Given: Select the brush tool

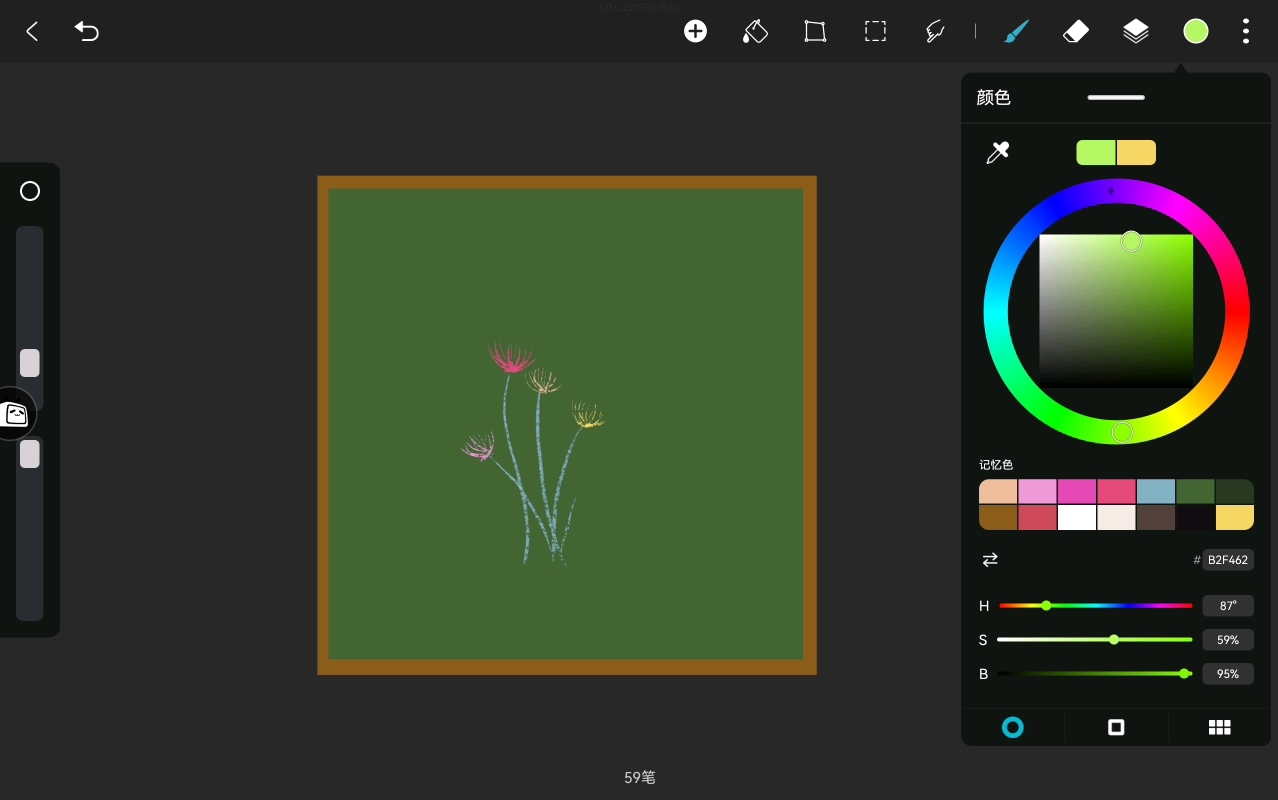Looking at the screenshot, I should click(x=1016, y=31).
